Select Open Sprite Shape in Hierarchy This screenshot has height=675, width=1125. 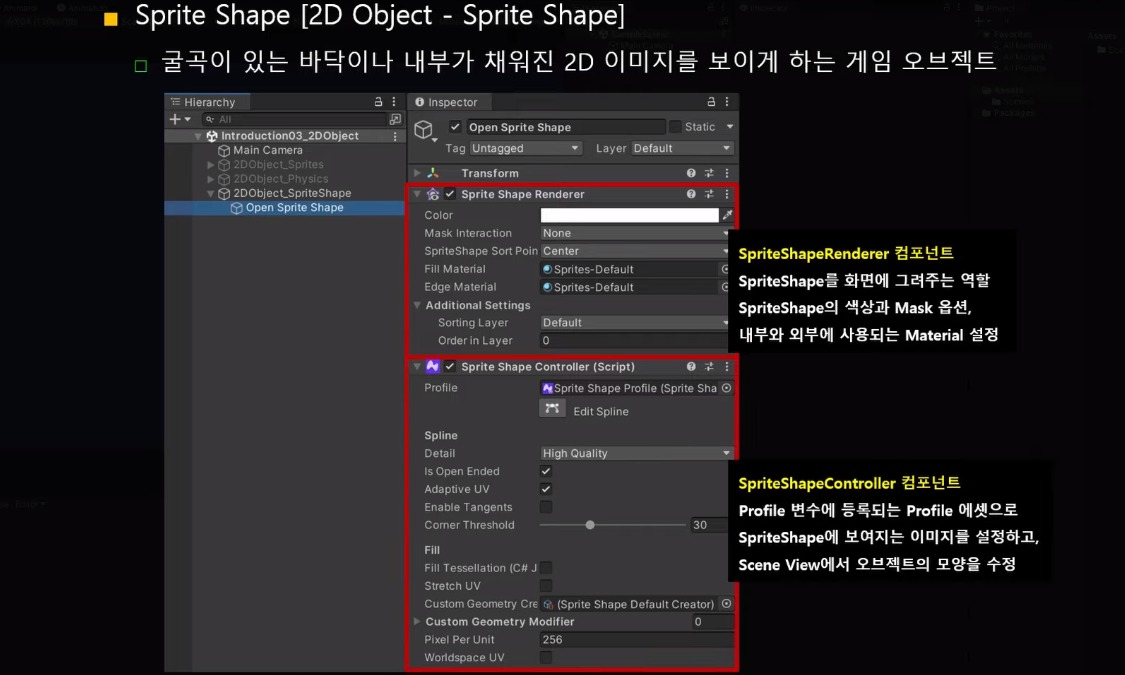click(x=294, y=207)
